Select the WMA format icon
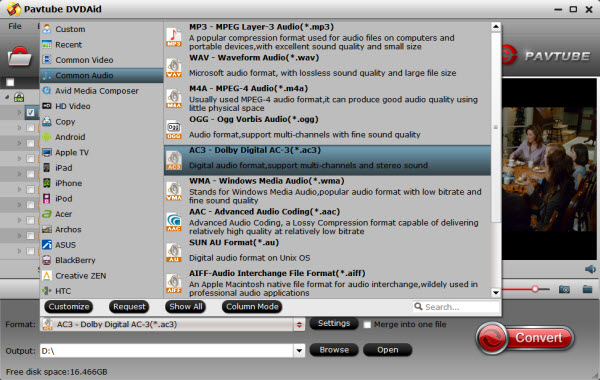Image resolution: width=600 pixels, height=380 pixels. [x=174, y=191]
